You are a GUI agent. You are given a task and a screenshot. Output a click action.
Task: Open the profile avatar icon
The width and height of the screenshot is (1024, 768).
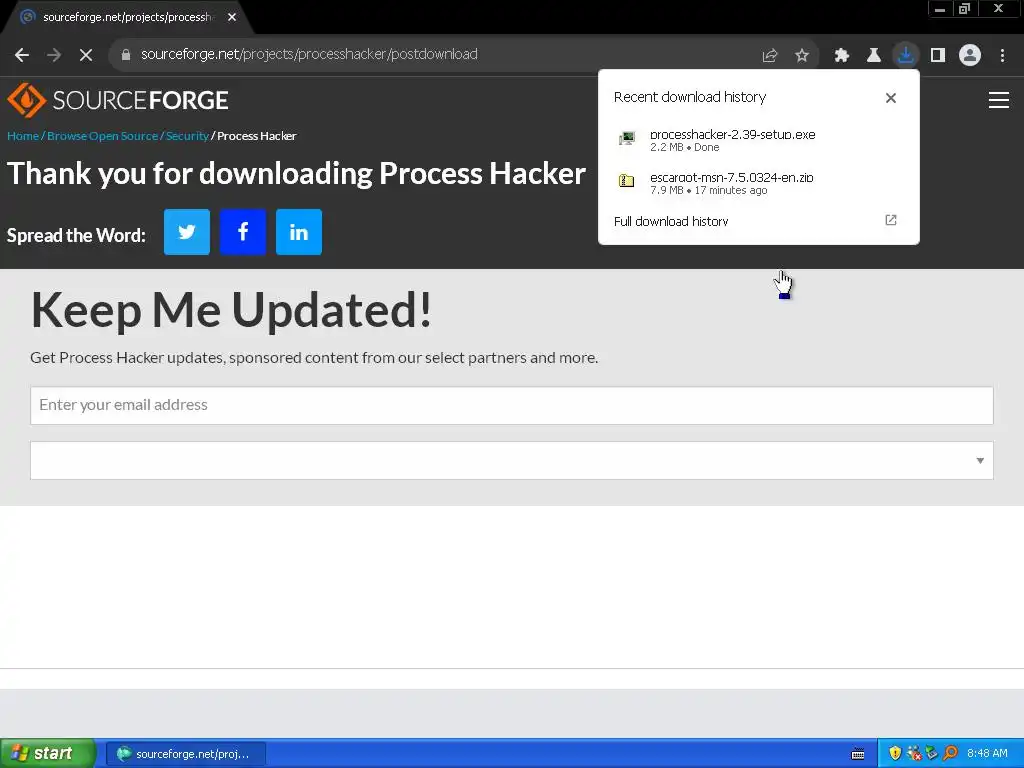pyautogui.click(x=970, y=56)
